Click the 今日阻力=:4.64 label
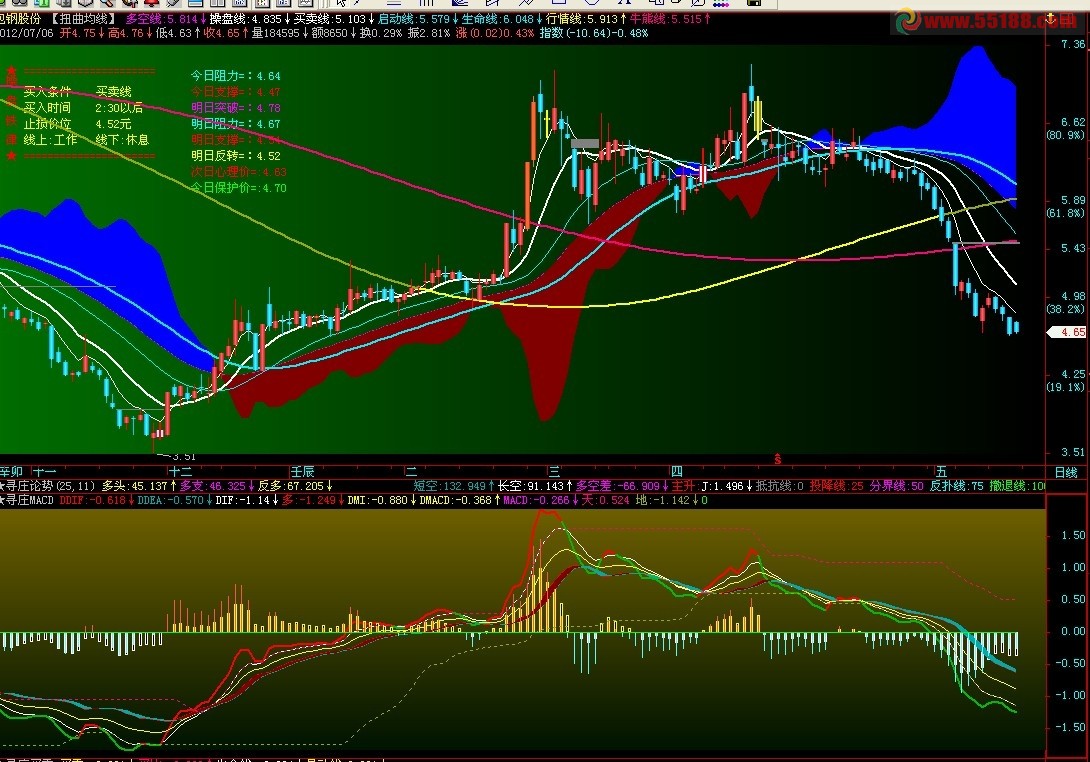Screen dimensions: 1090x762 [x=236, y=76]
